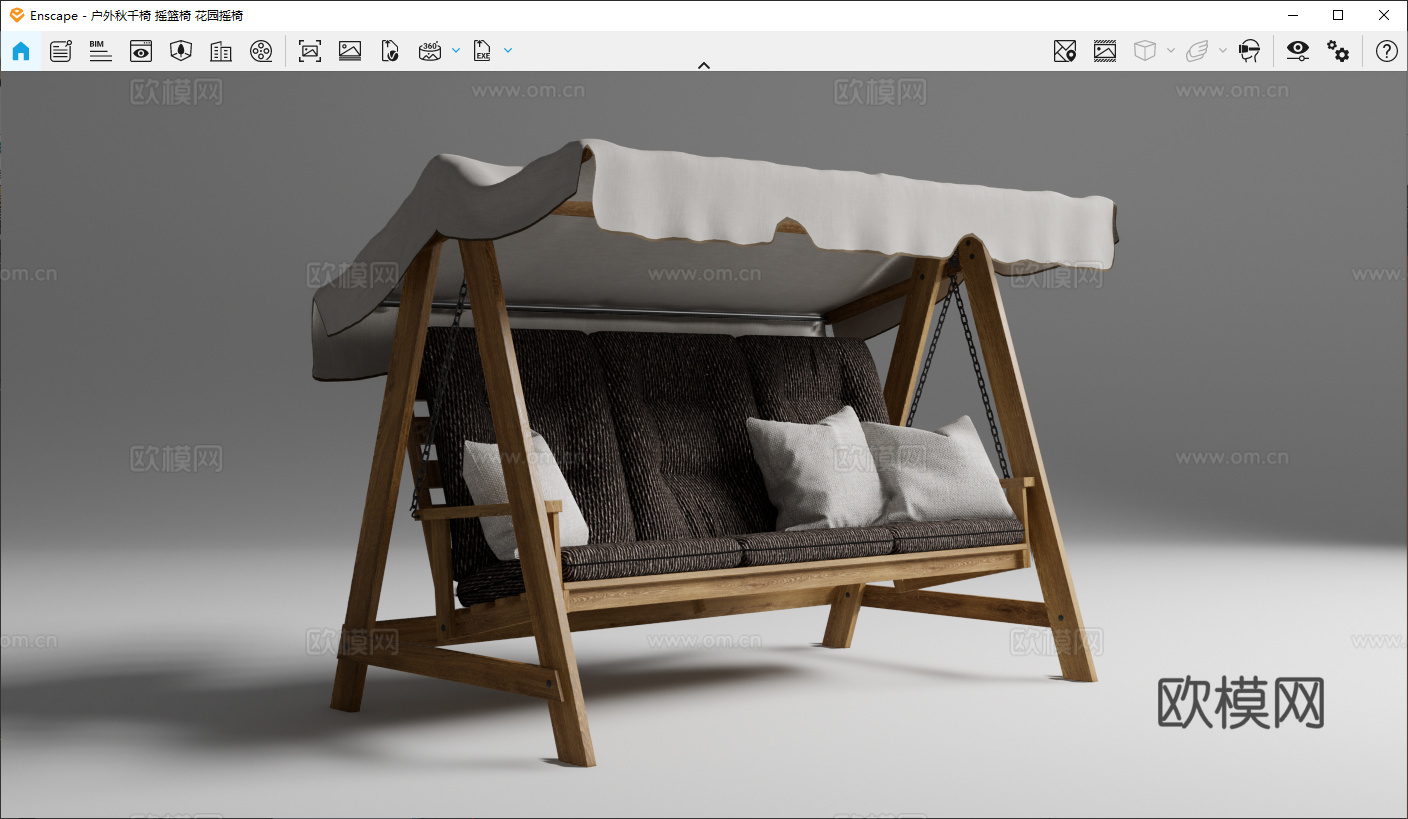Open the cube view mode dropdown arrow
This screenshot has height=819, width=1408.
(x=1171, y=51)
